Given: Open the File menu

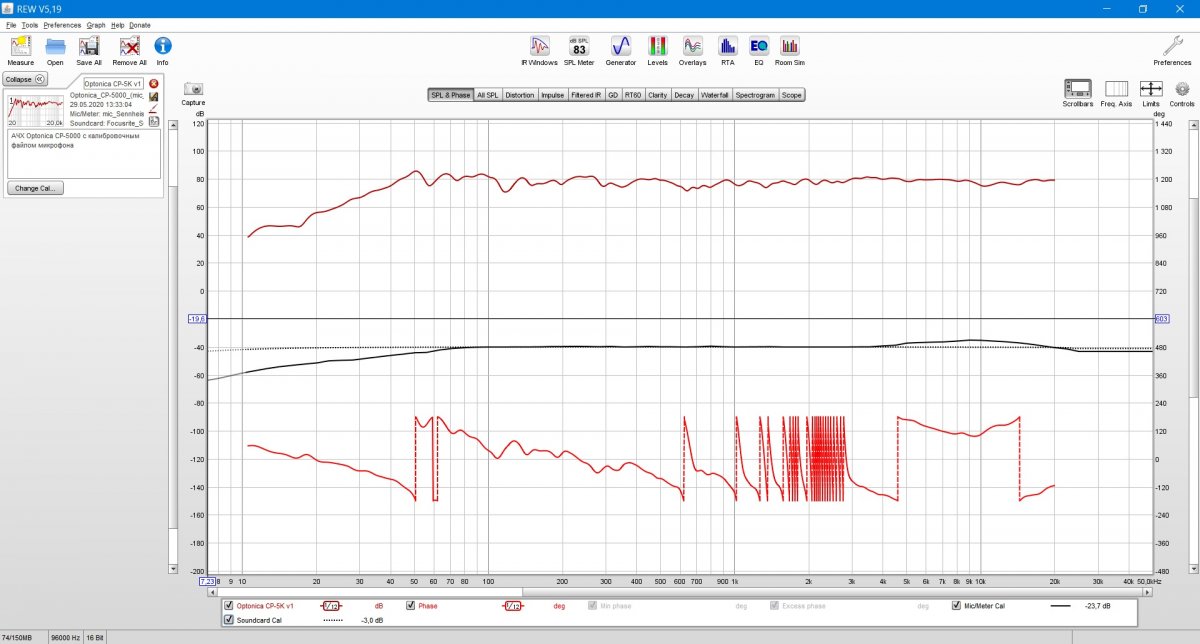Looking at the screenshot, I should 11,24.
